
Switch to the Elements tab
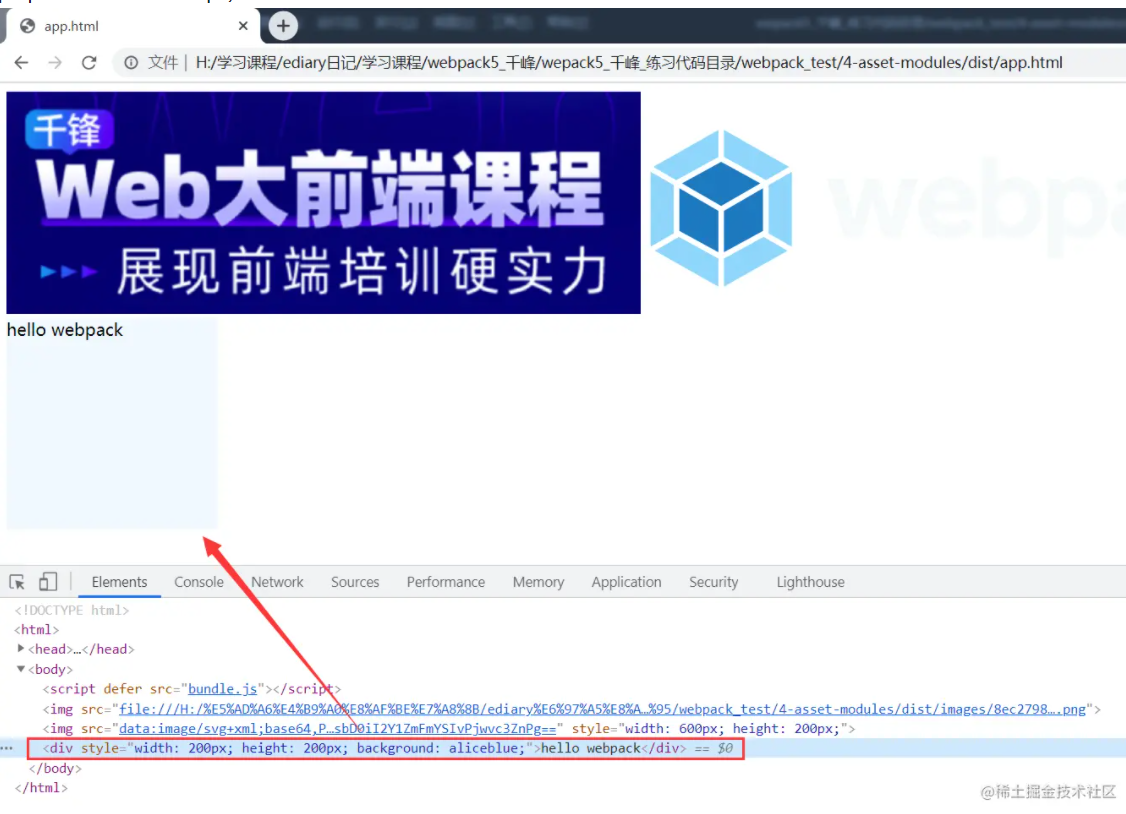click(119, 582)
